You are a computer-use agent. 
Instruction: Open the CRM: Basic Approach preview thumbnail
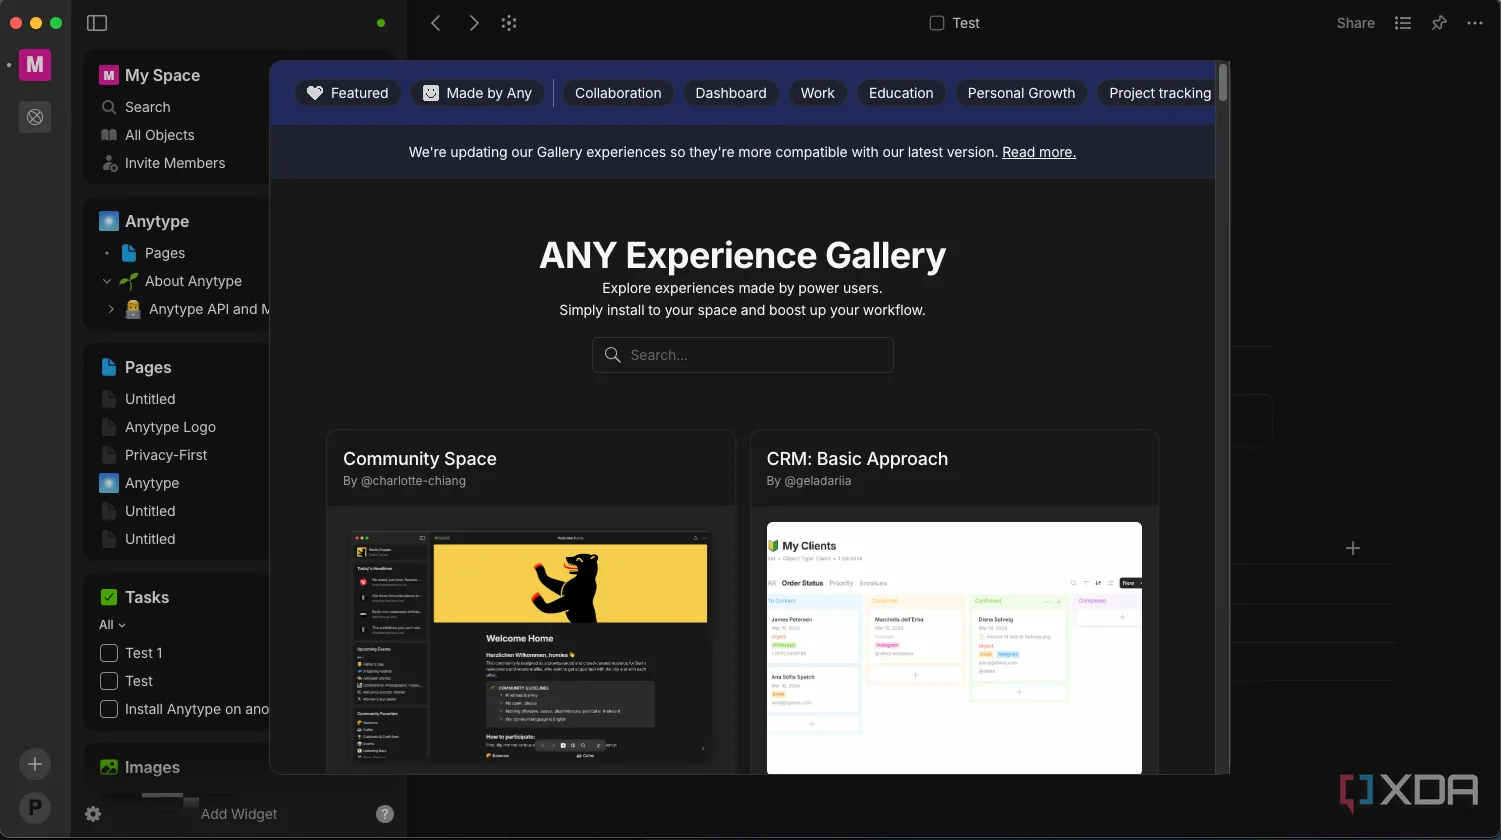[954, 648]
